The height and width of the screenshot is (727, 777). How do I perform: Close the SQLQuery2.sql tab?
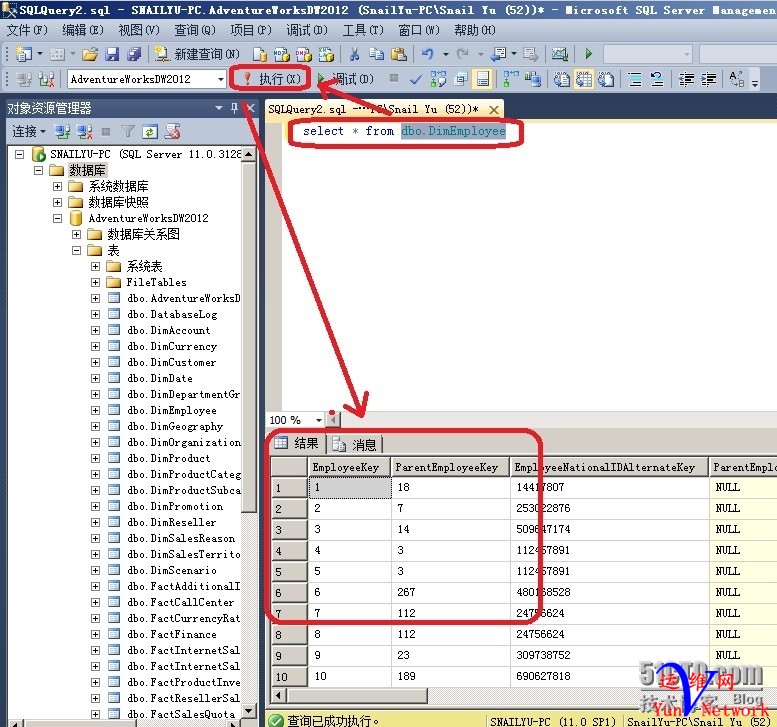(x=494, y=110)
